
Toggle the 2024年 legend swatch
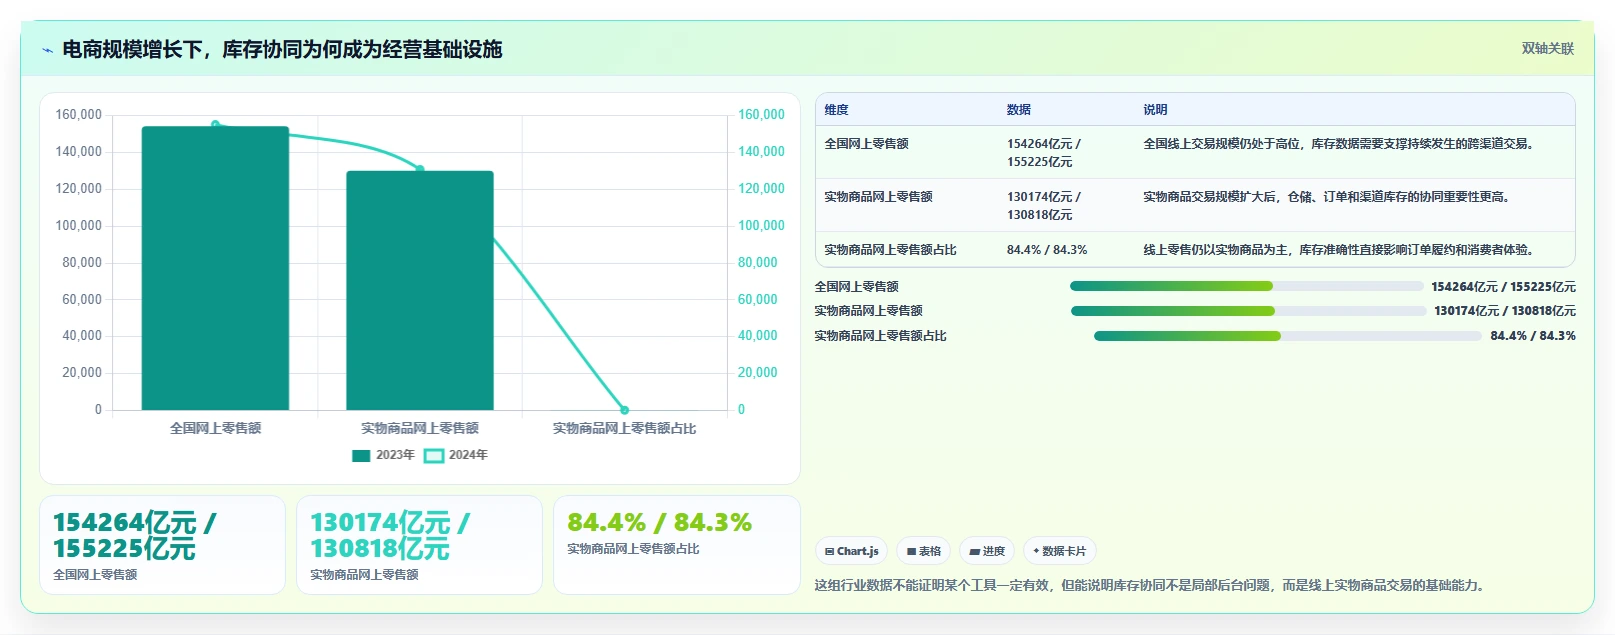pyautogui.click(x=434, y=455)
